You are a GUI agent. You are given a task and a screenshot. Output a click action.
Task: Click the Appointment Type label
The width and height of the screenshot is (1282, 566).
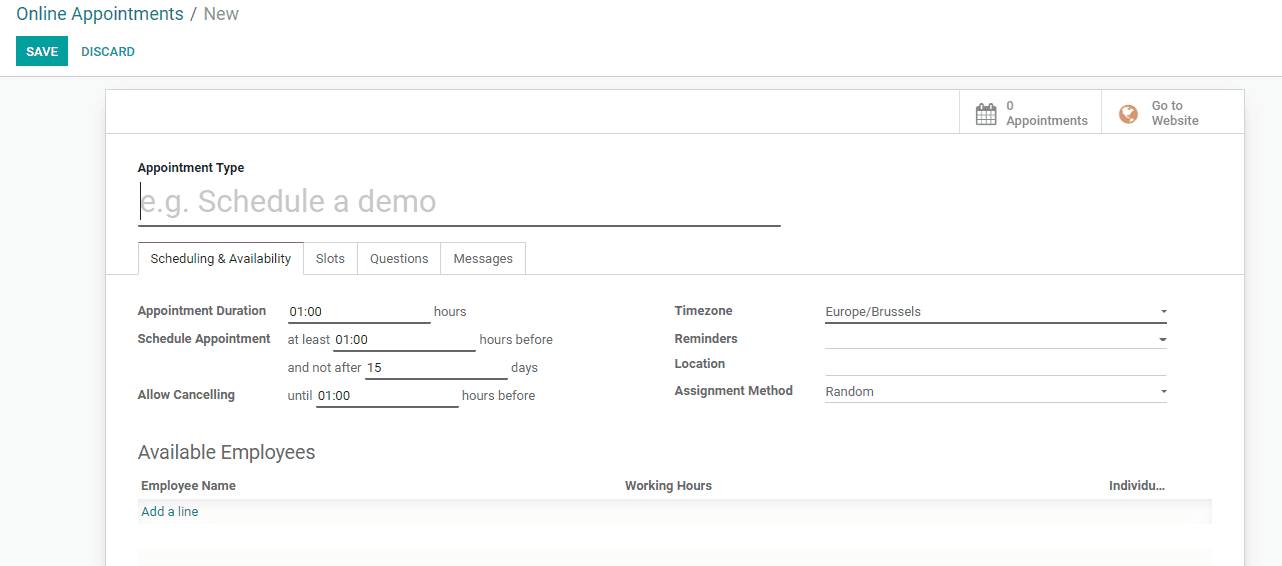(191, 168)
